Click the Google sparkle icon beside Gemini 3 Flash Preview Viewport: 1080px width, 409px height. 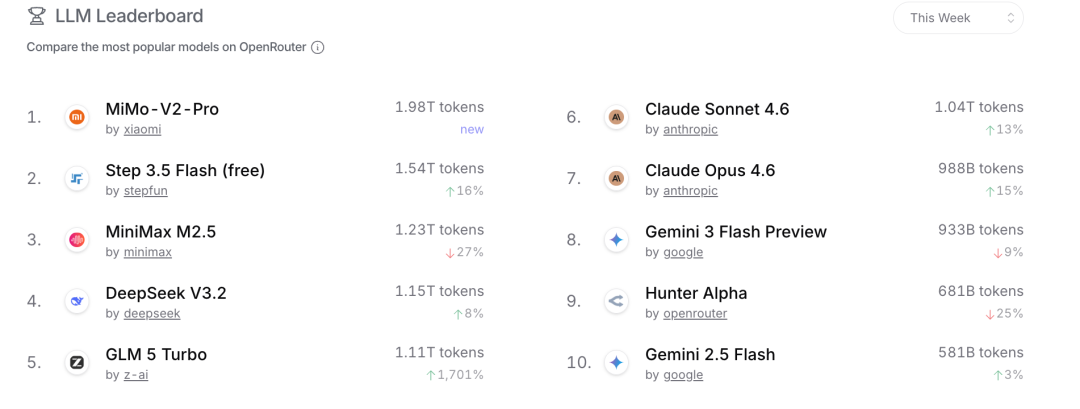pyautogui.click(x=616, y=240)
